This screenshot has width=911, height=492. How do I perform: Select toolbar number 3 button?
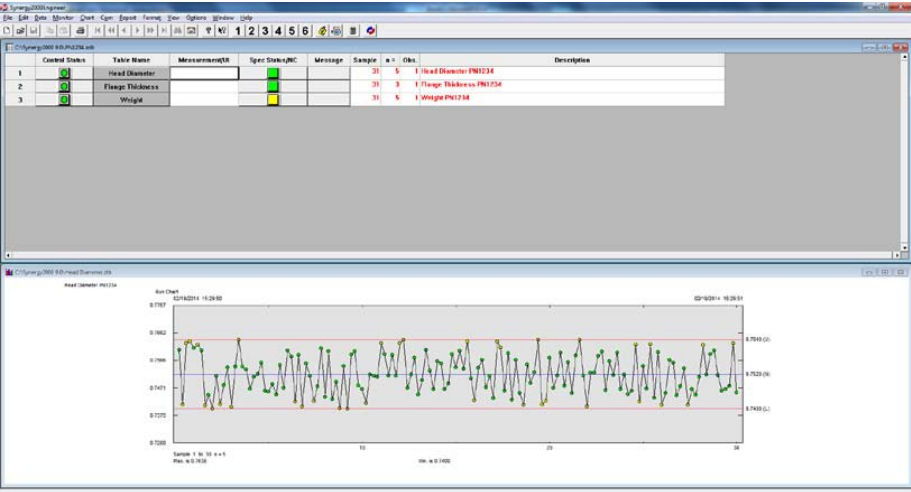click(x=265, y=31)
